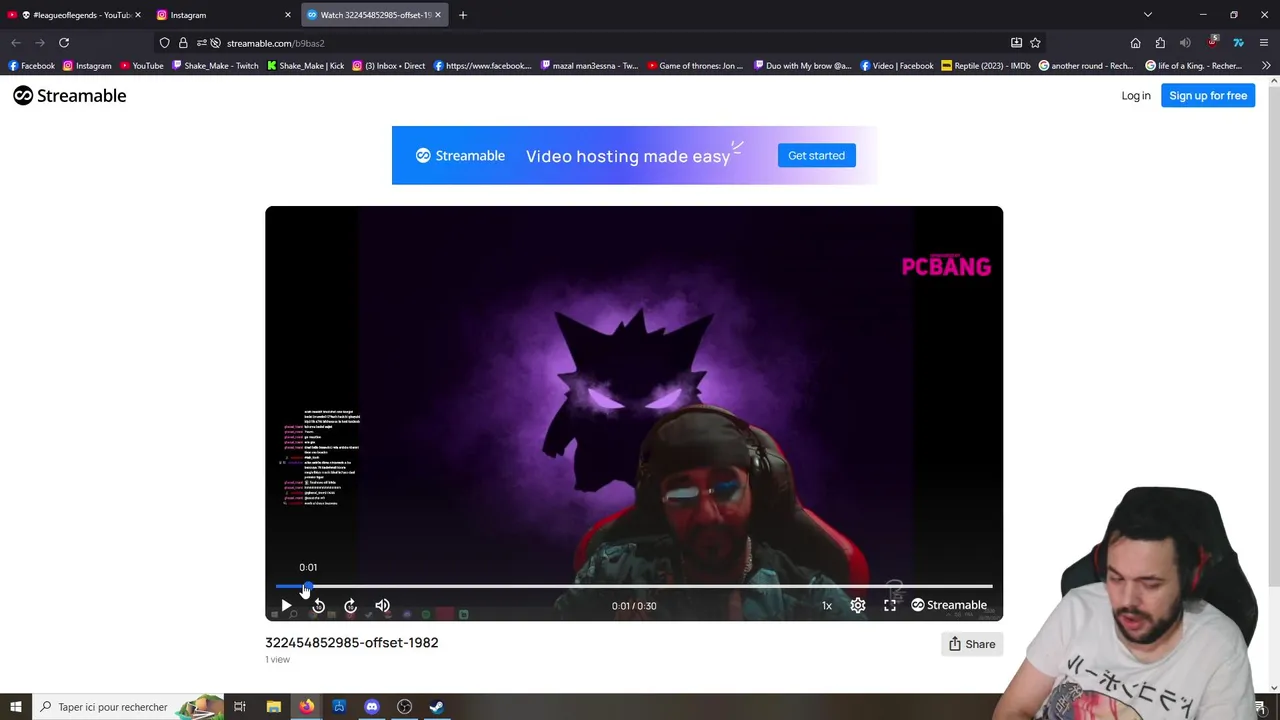
Task: Show more bookmarks with the chevron
Action: (x=1266, y=66)
